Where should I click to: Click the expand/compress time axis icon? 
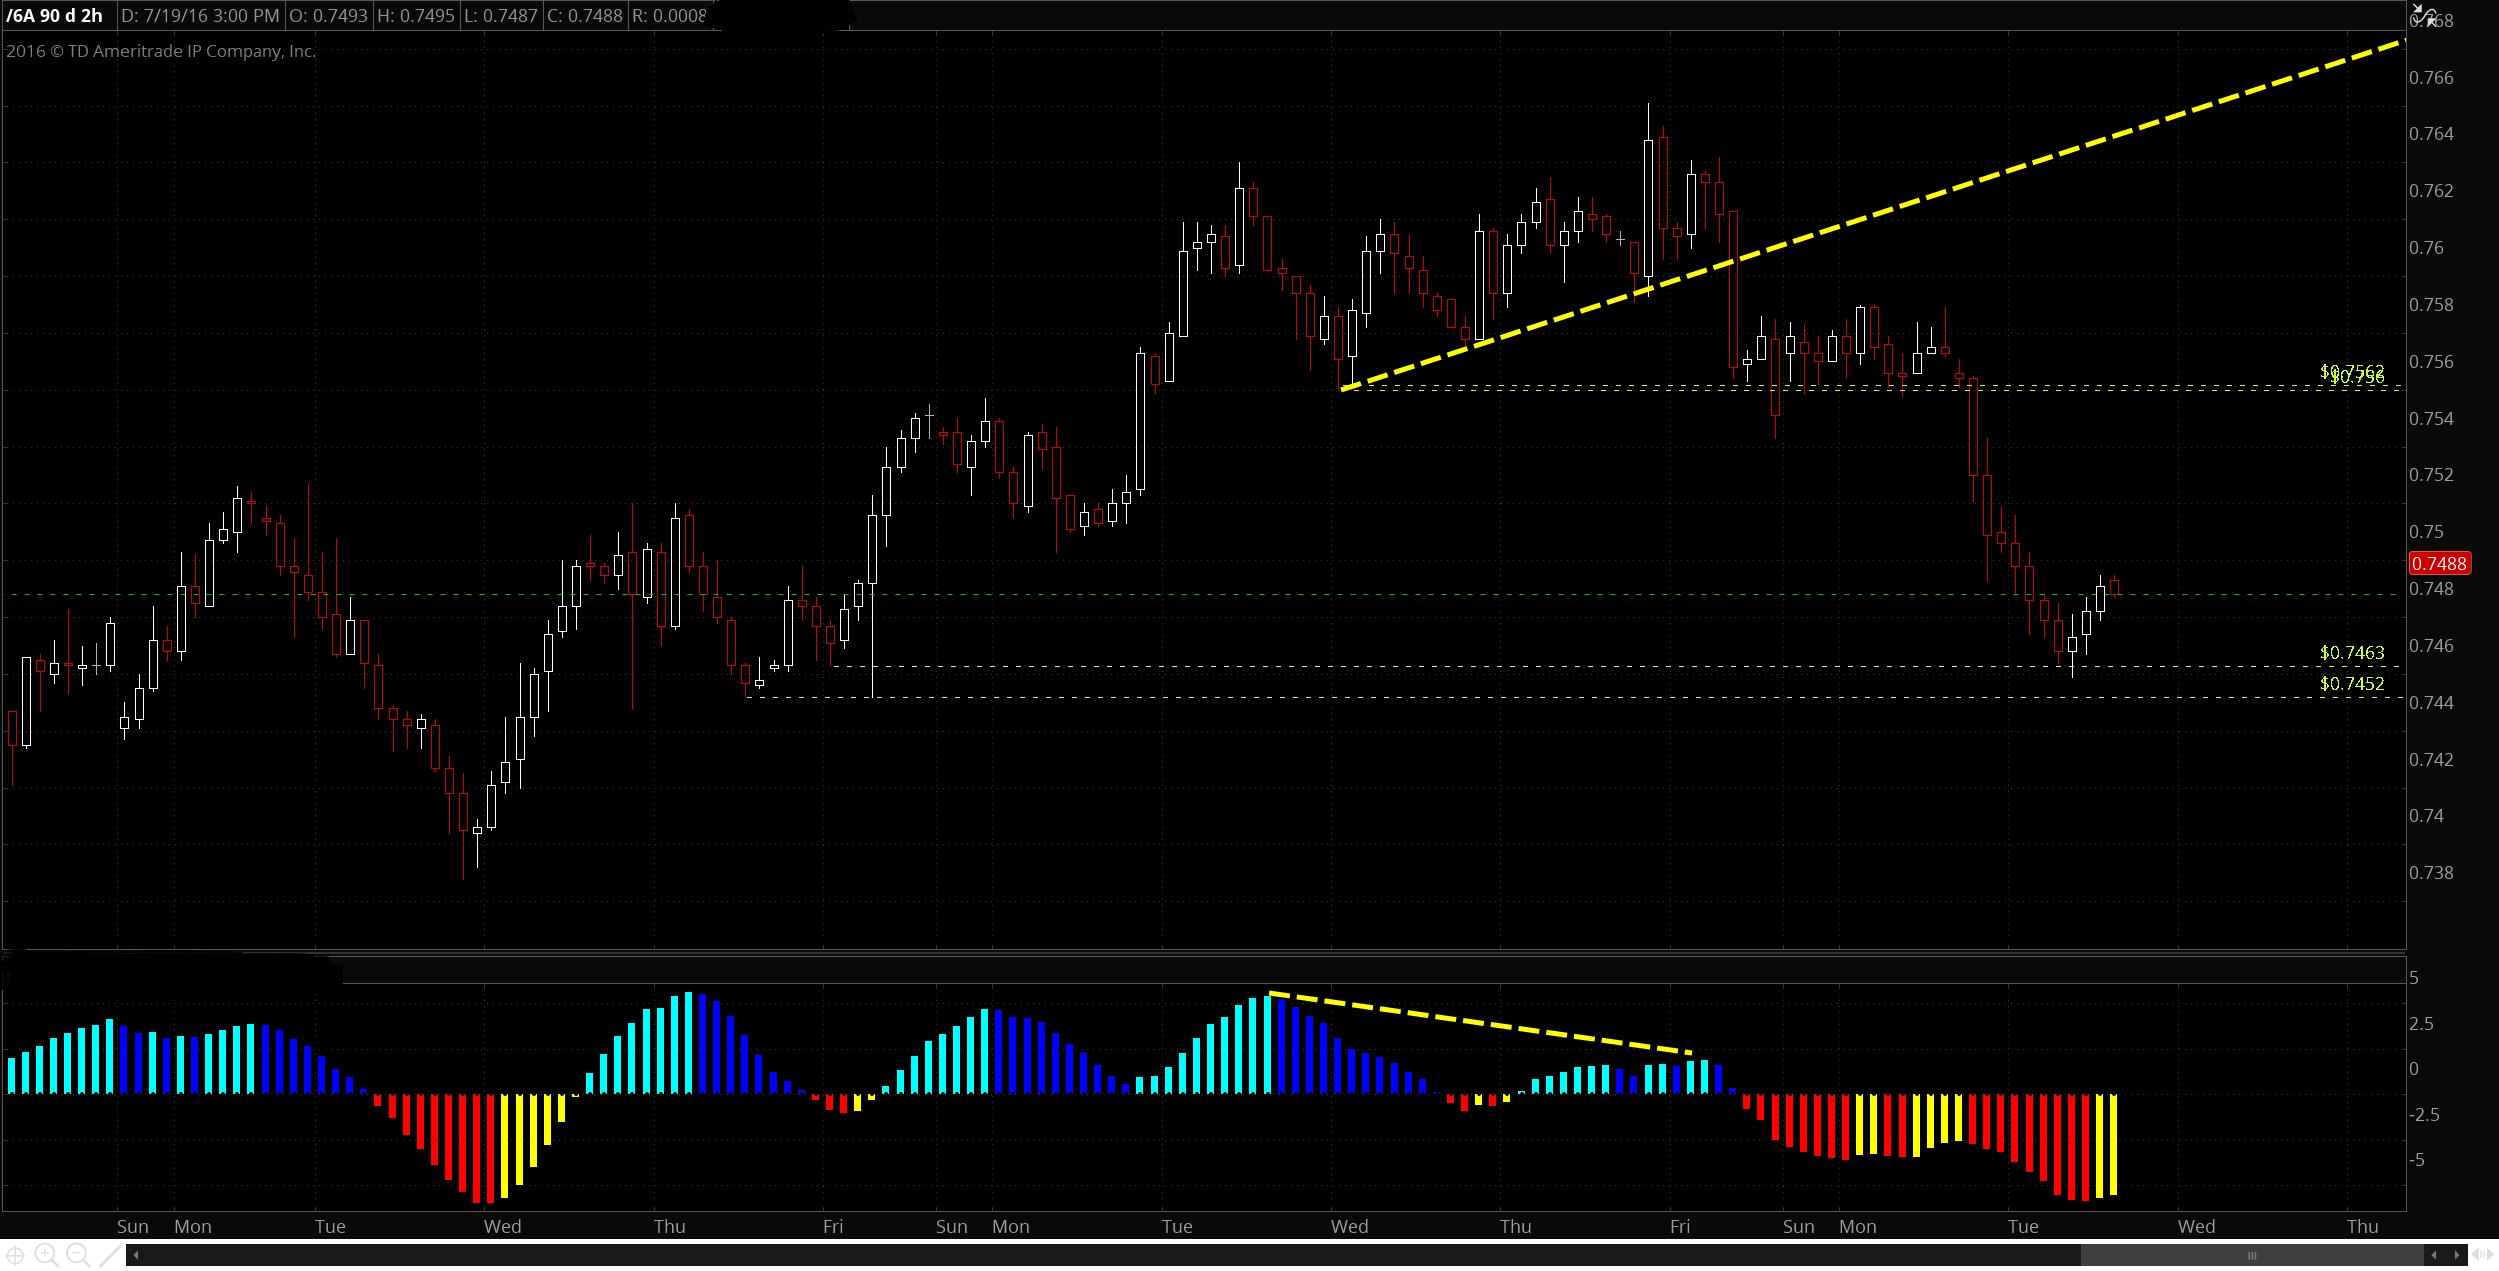tap(2483, 1255)
